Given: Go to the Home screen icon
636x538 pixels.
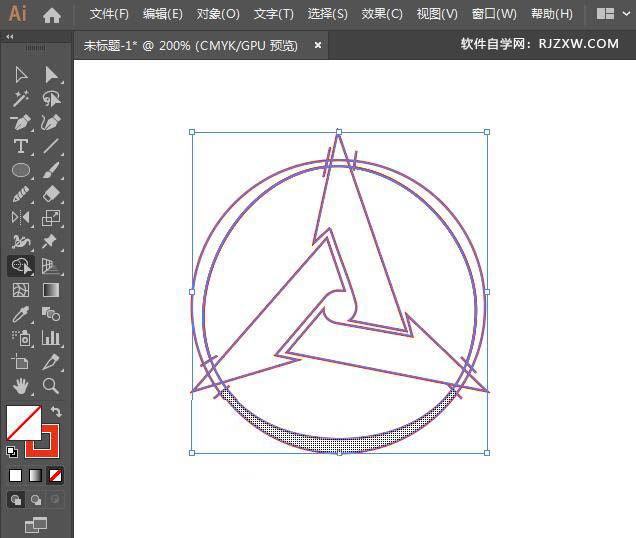Looking at the screenshot, I should 52,15.
